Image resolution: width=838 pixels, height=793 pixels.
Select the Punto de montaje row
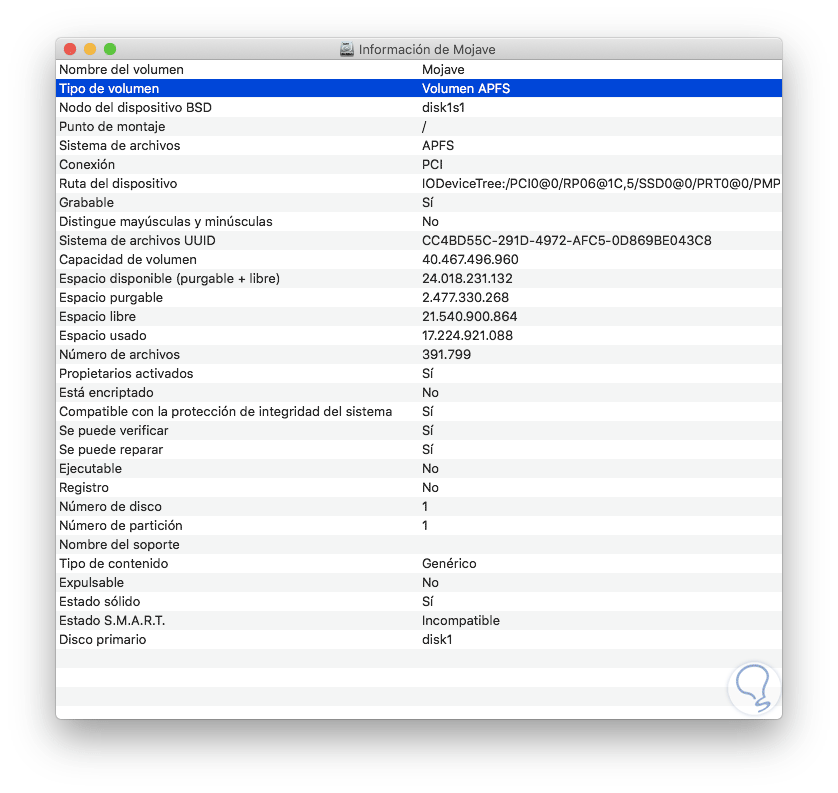[x=112, y=127]
